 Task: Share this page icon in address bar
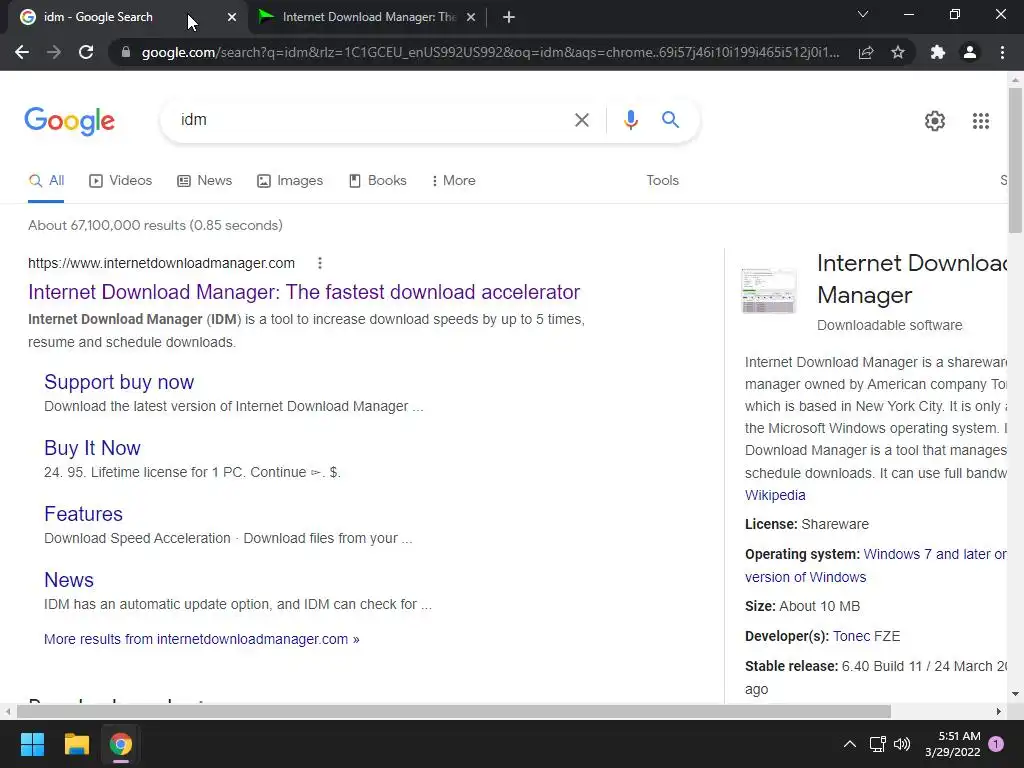[x=866, y=52]
